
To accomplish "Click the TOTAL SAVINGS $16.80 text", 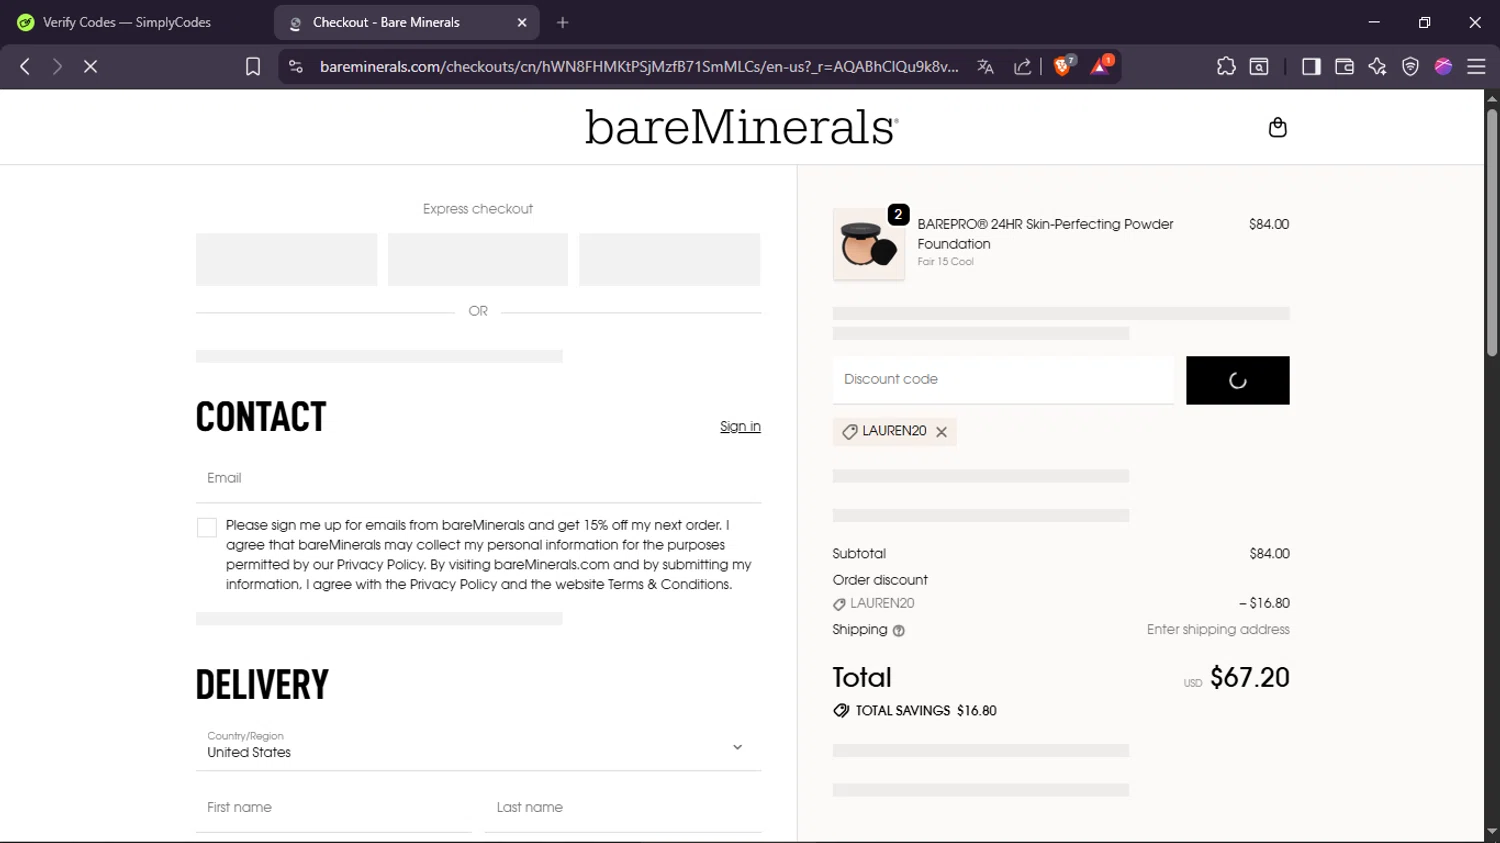I will (x=926, y=711).
